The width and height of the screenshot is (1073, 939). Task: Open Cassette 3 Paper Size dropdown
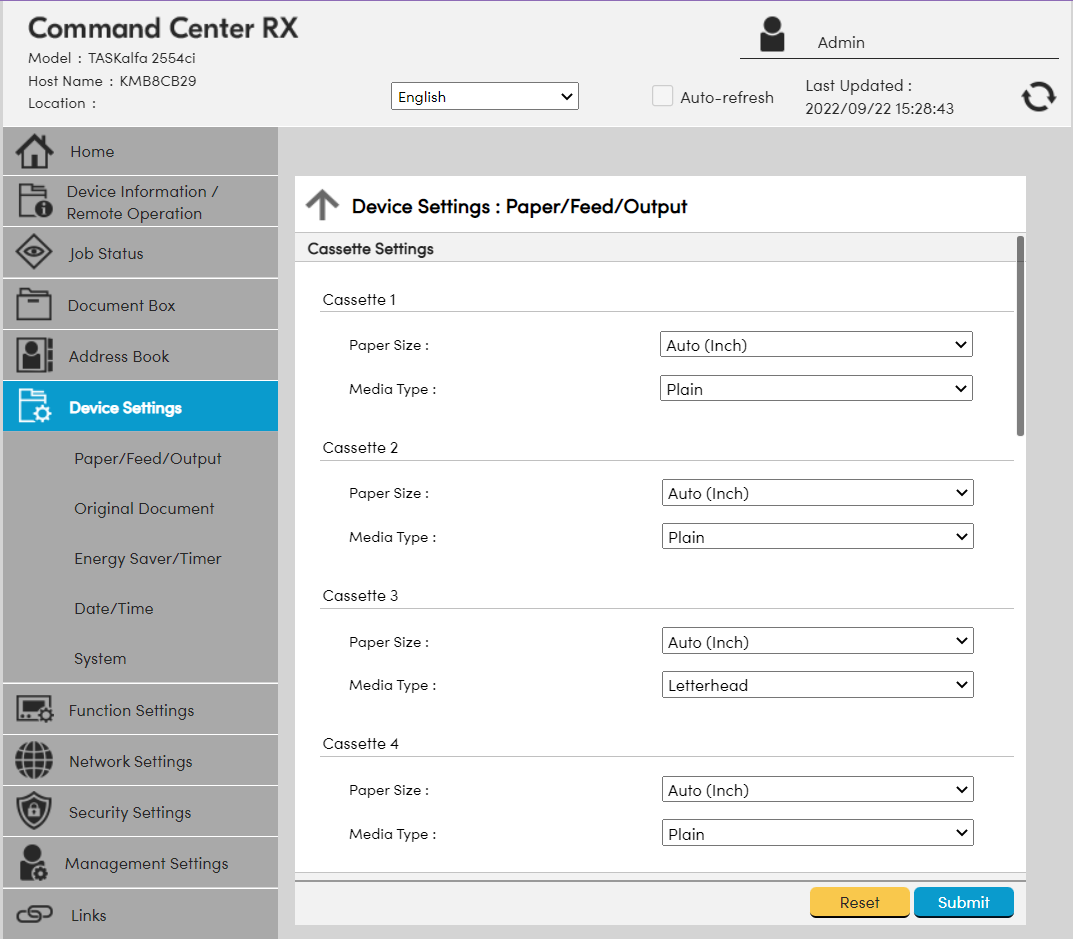coord(817,641)
